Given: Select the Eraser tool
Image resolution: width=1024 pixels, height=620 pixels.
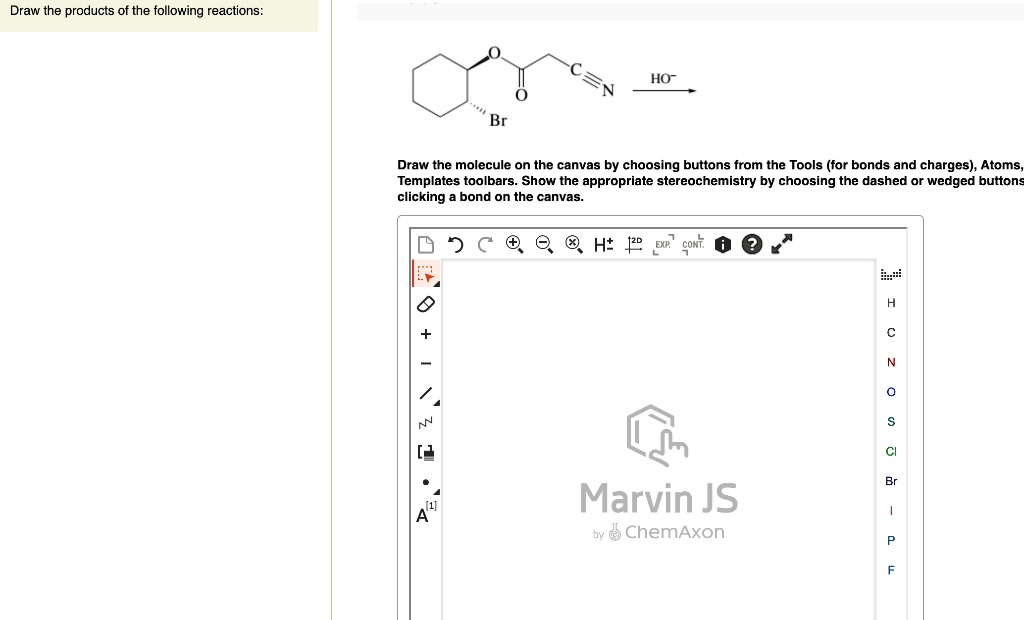Looking at the screenshot, I should tap(425, 304).
